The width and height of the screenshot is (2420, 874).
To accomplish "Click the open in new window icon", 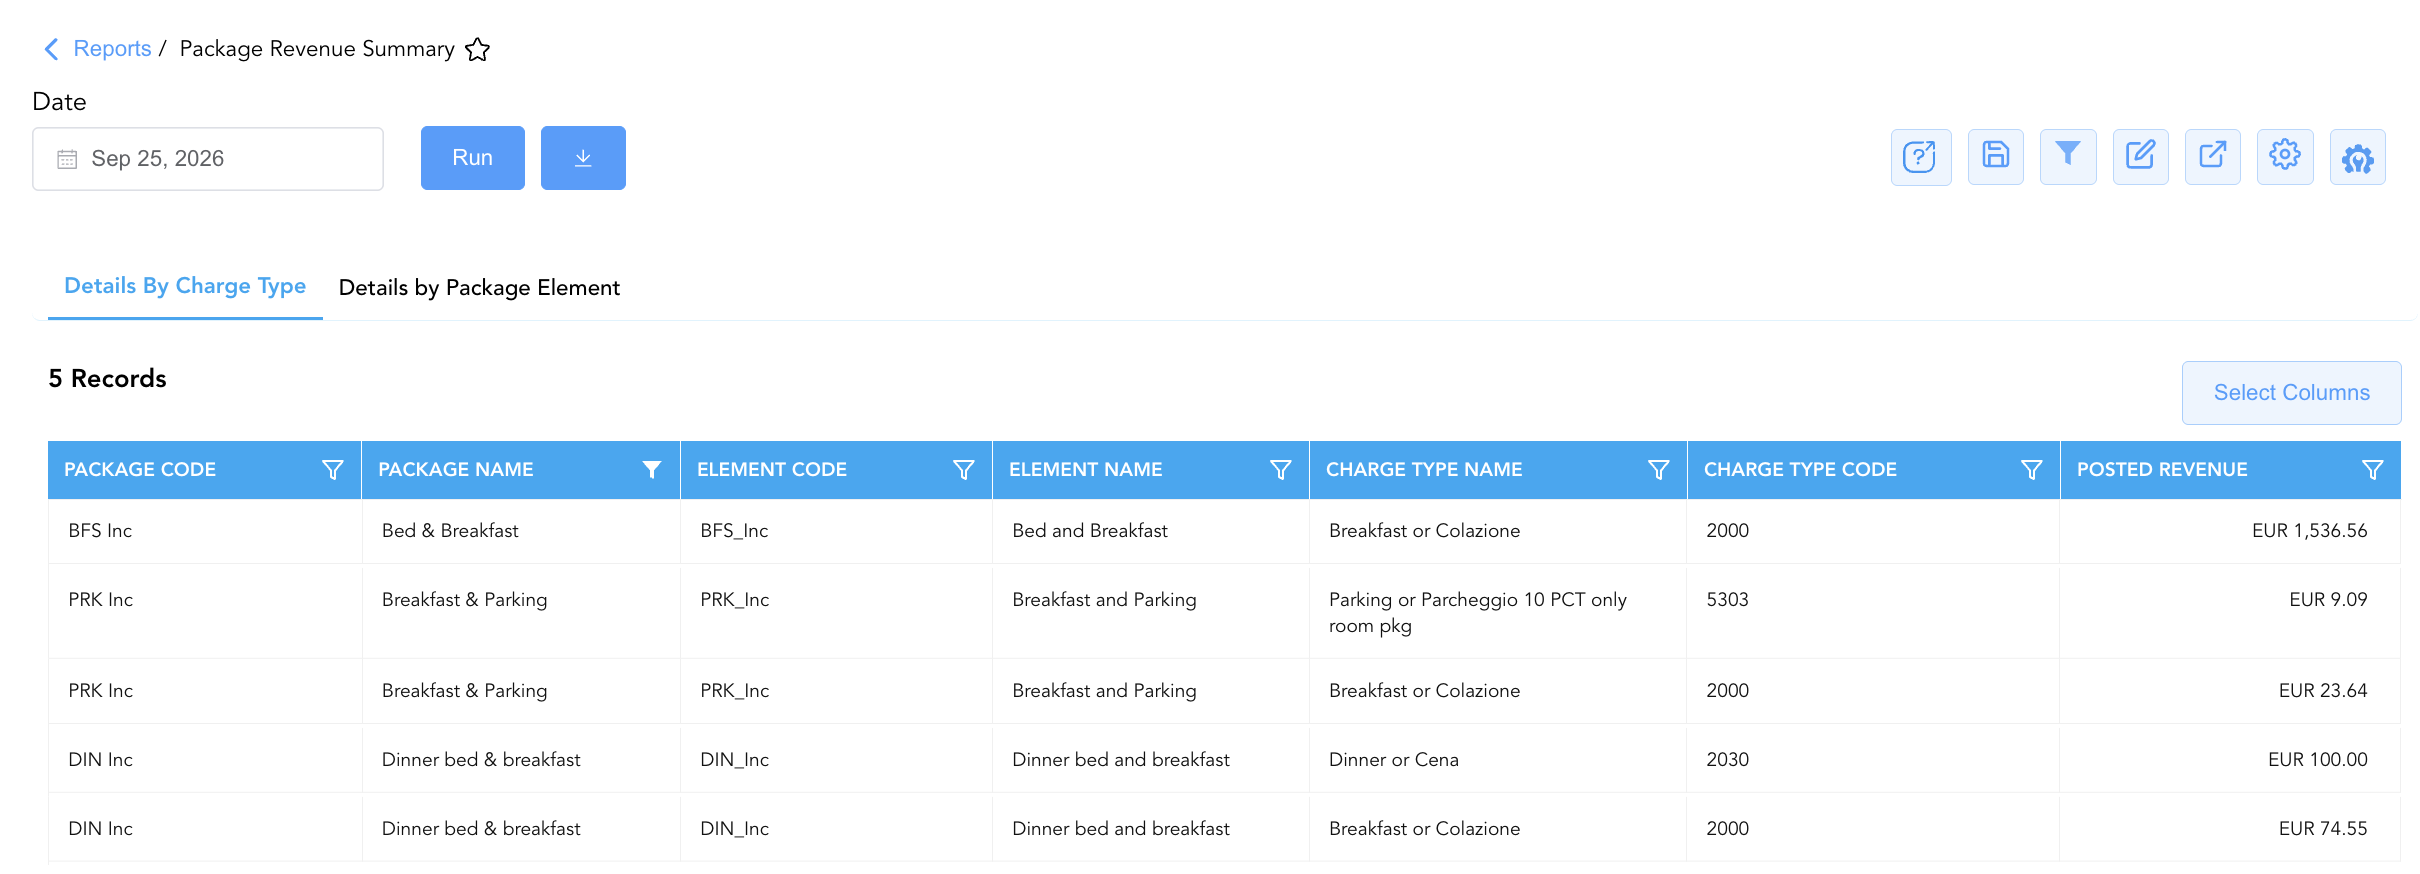I will coord(2213,156).
